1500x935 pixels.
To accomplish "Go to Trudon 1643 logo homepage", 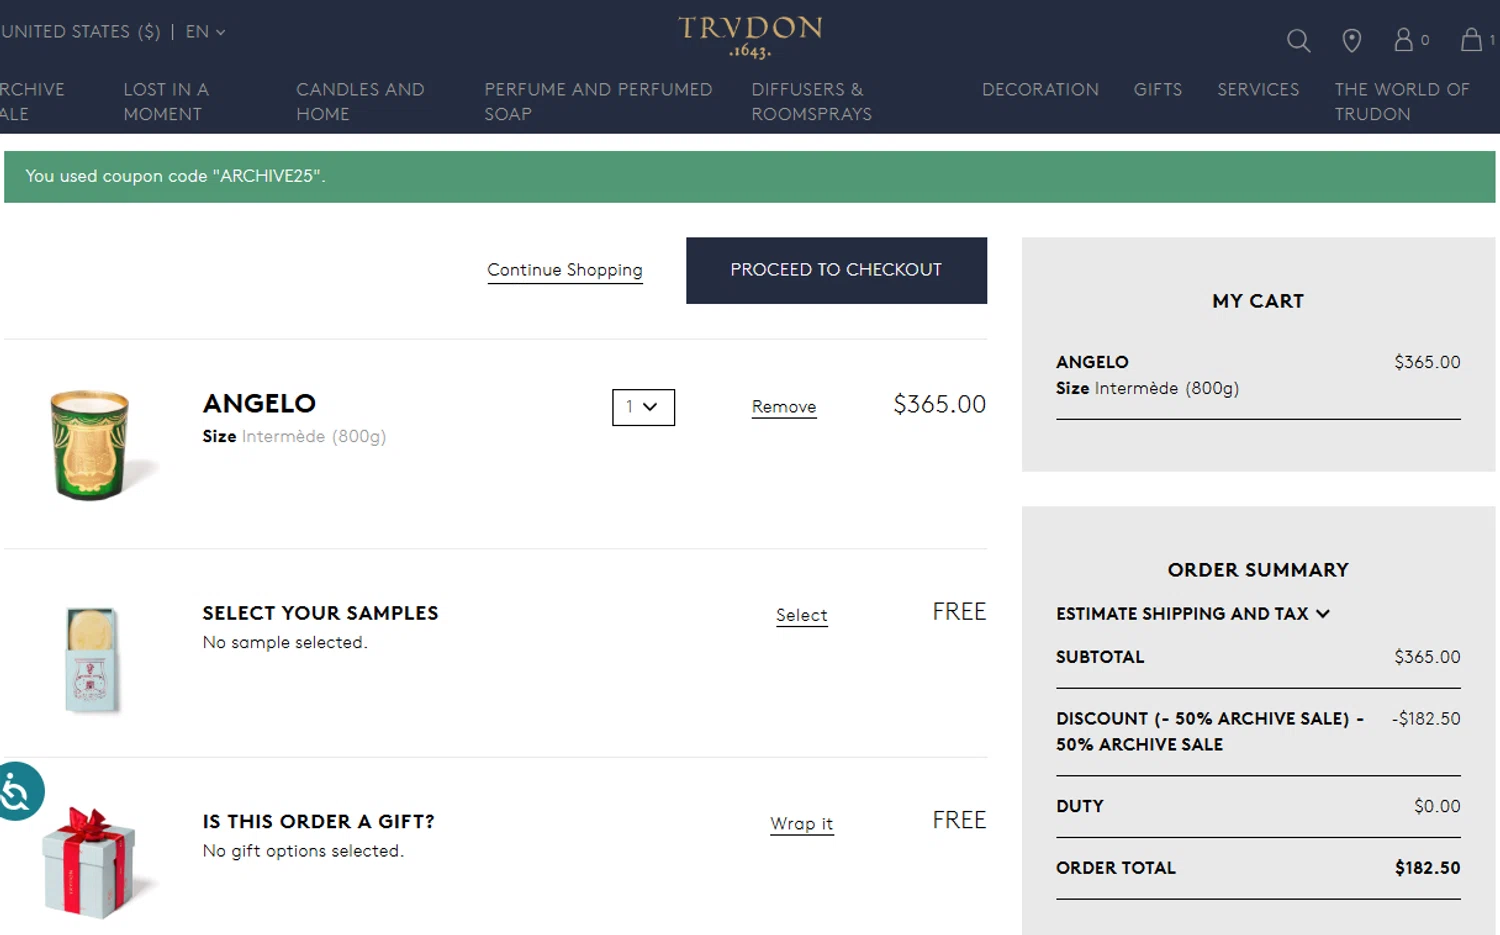I will click(750, 36).
